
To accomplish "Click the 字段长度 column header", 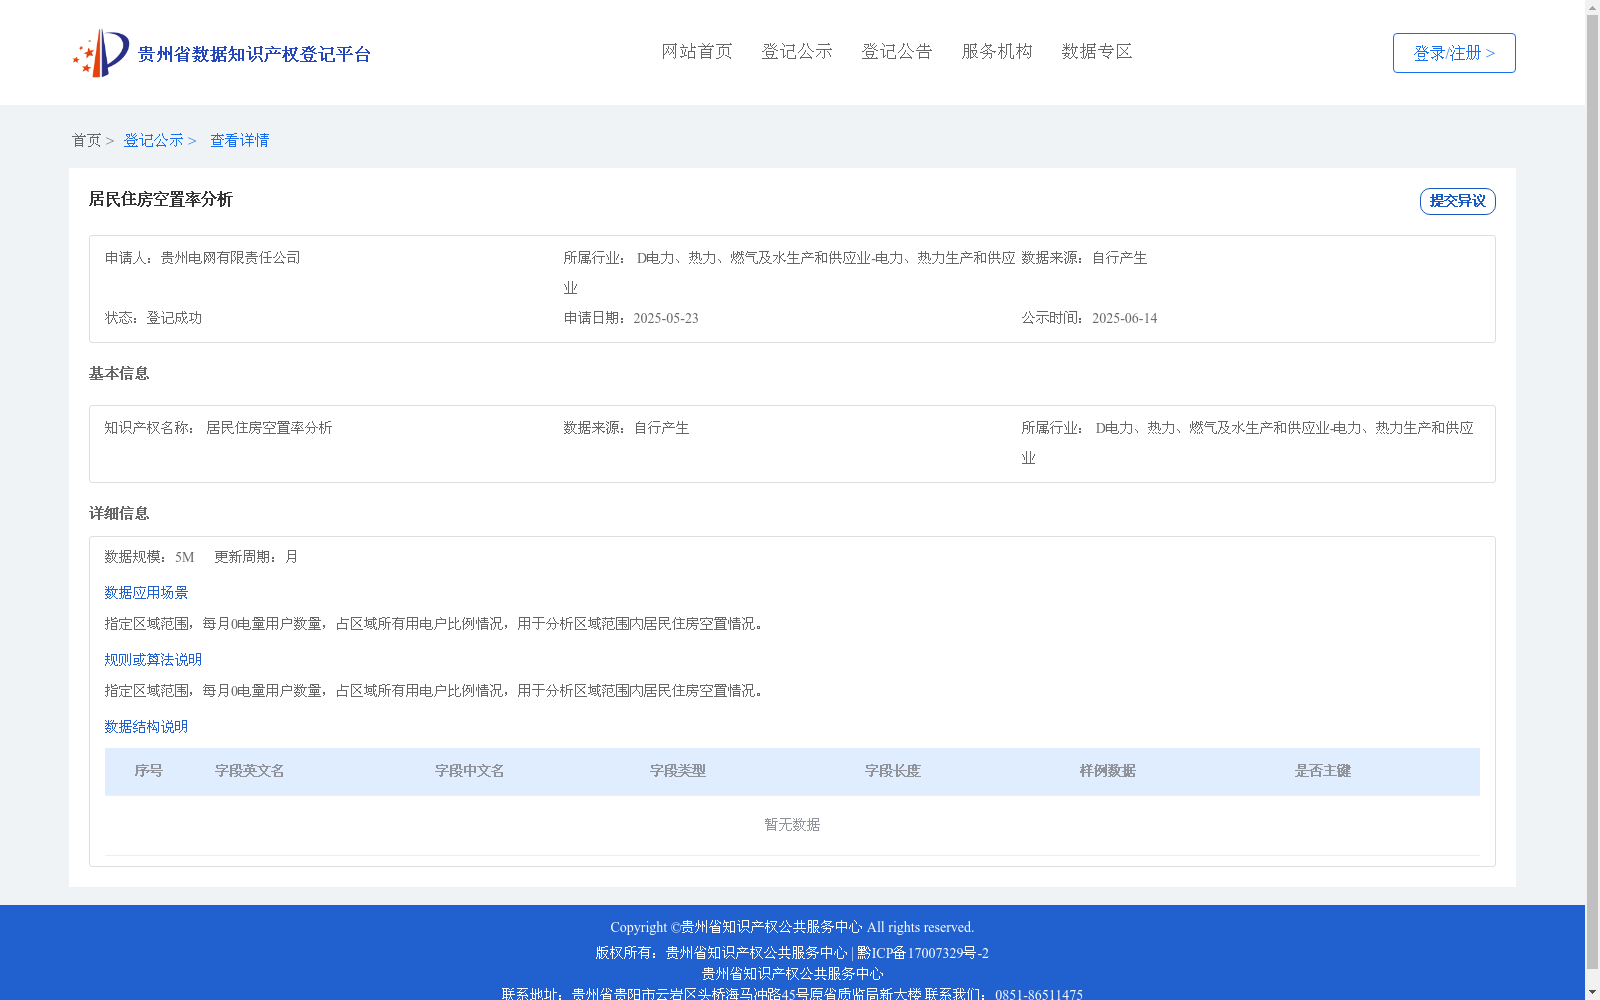I will 893,771.
